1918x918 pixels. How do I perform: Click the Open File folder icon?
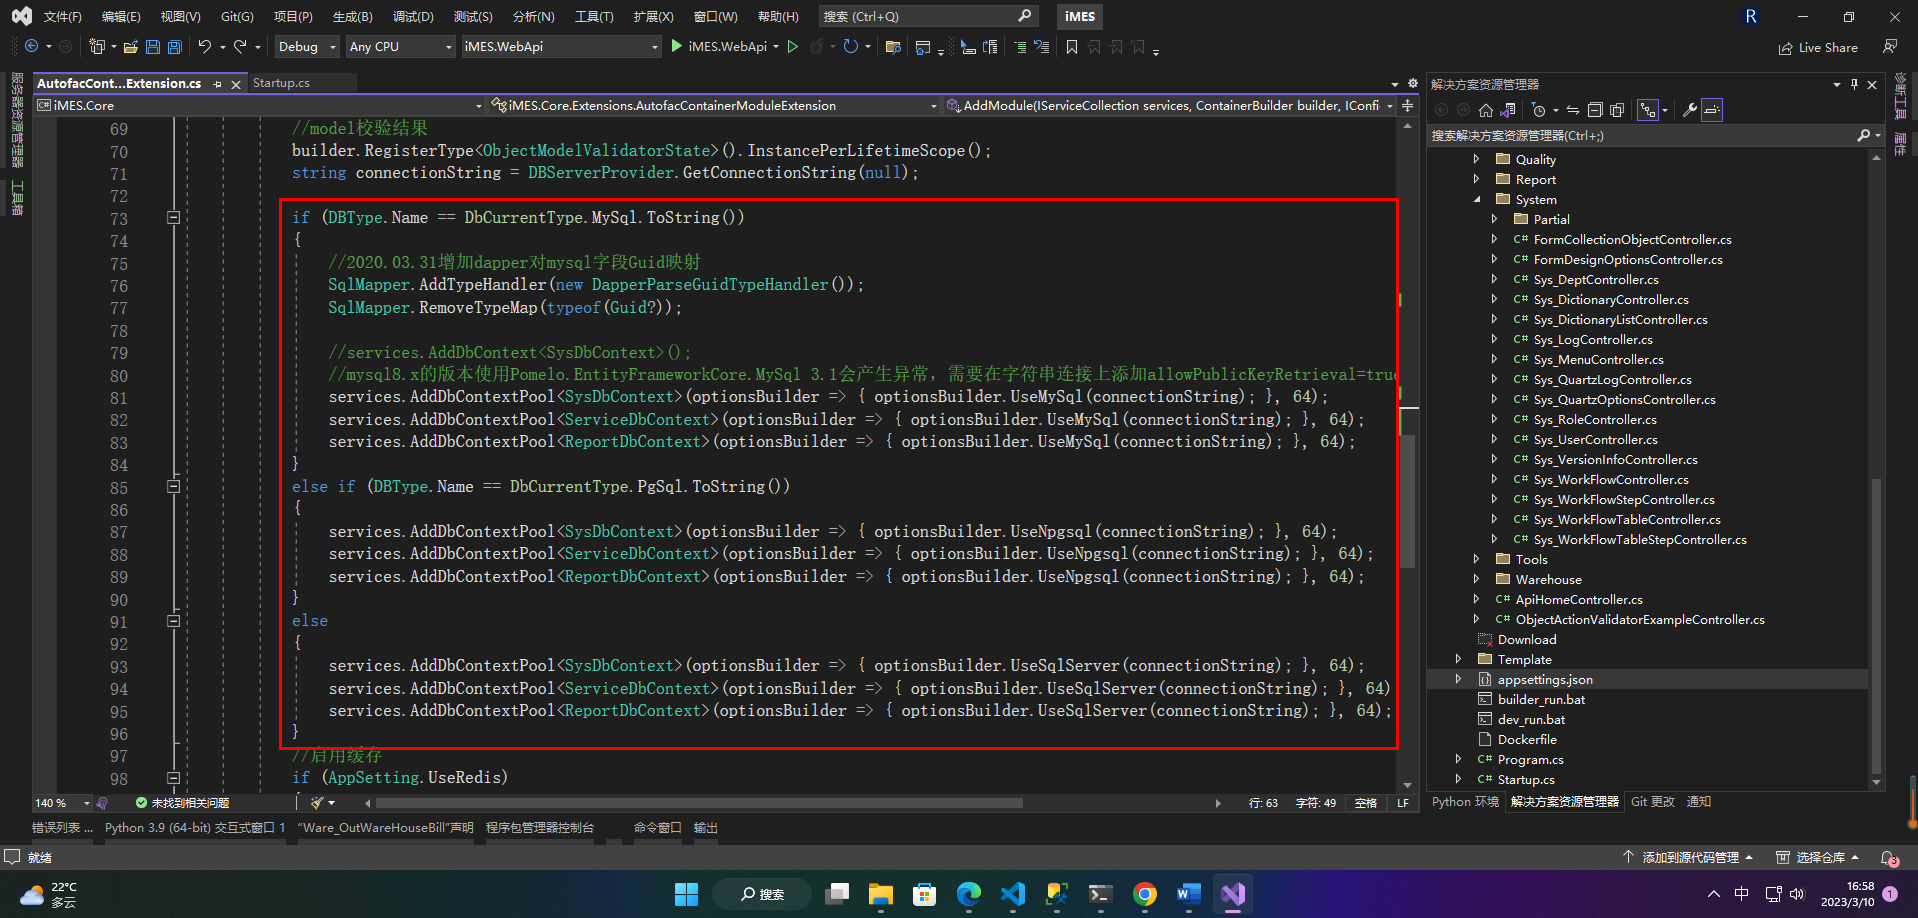(x=131, y=46)
